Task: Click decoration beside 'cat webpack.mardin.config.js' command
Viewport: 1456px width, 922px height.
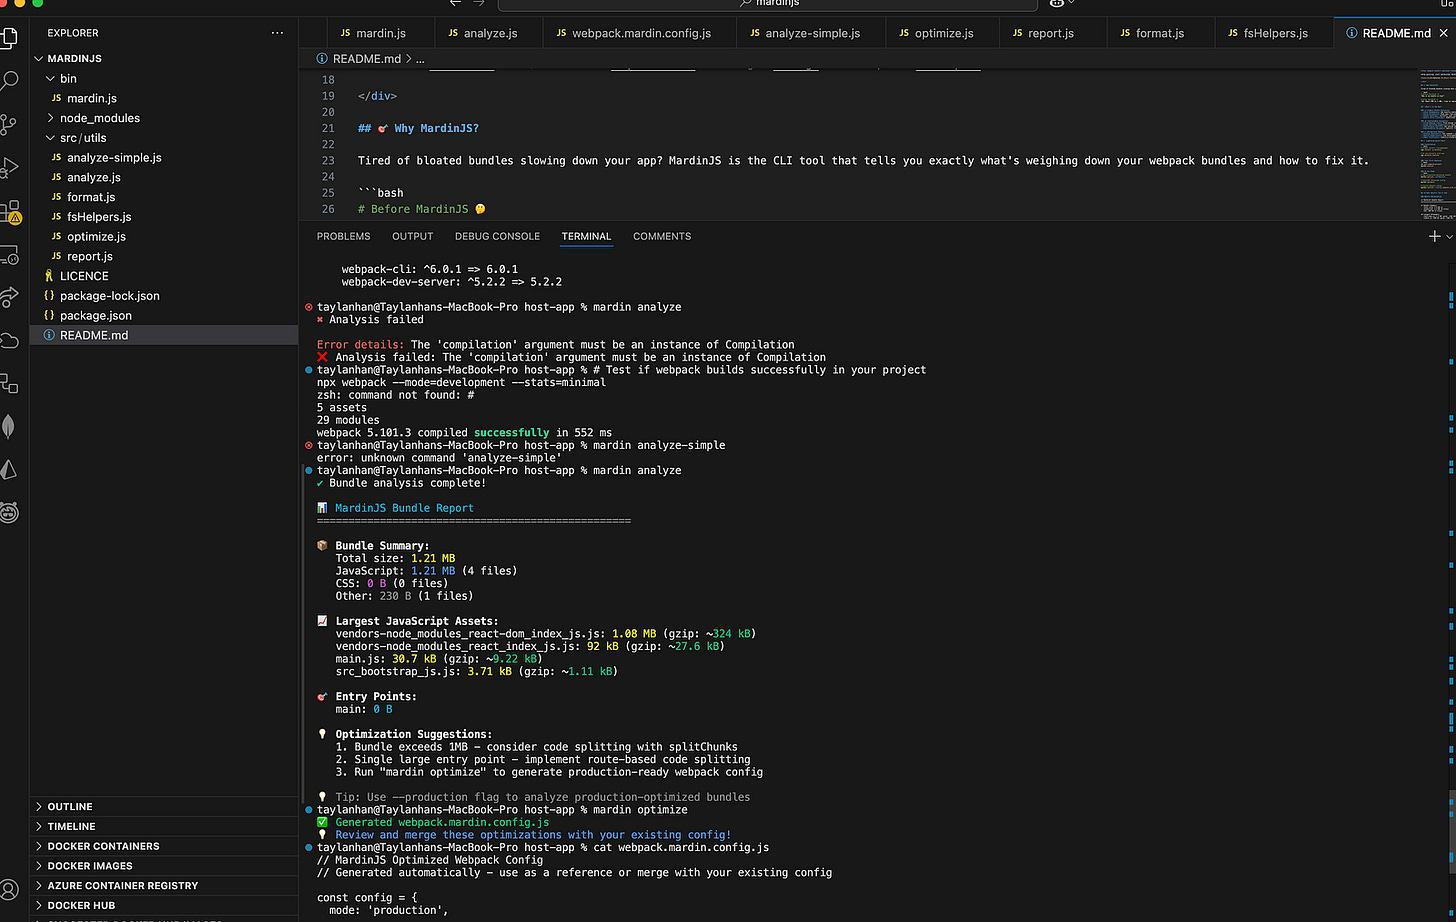Action: pos(309,847)
